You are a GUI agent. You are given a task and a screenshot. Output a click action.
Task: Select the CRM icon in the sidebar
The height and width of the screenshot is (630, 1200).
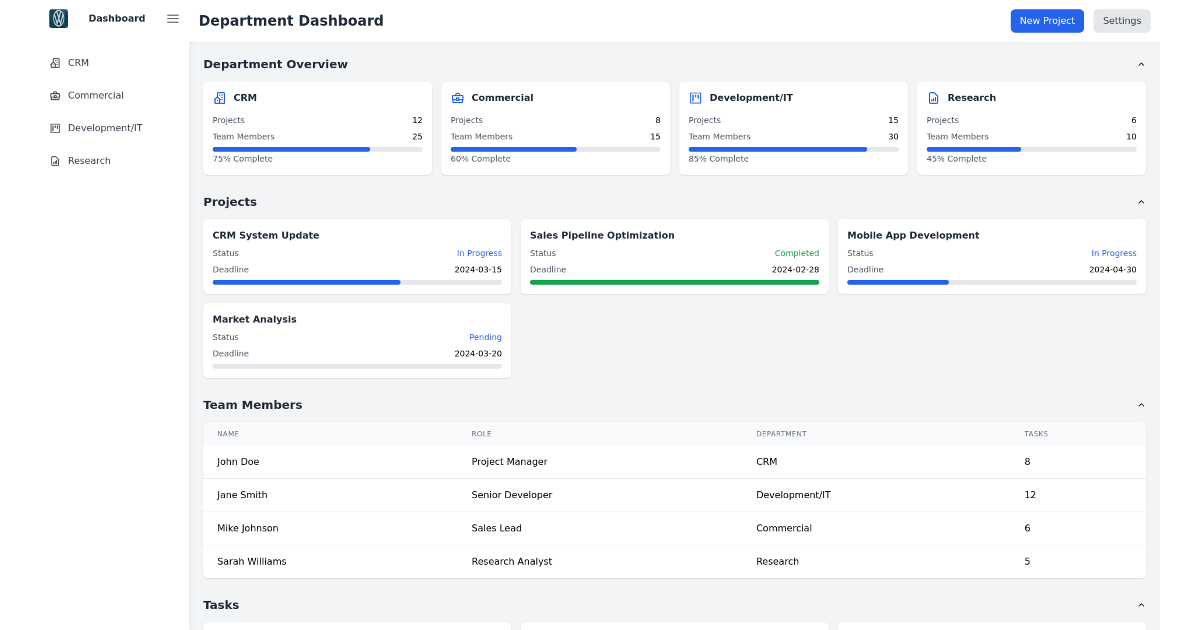pos(54,62)
